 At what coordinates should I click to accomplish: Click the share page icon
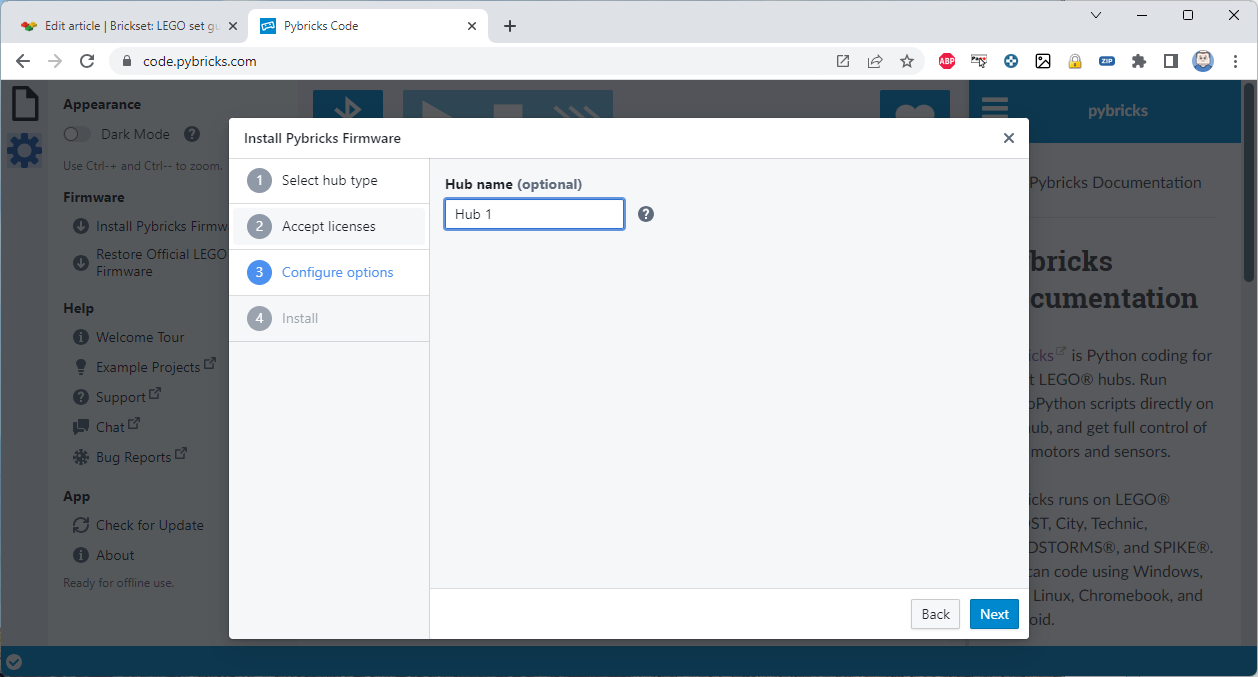(x=875, y=61)
